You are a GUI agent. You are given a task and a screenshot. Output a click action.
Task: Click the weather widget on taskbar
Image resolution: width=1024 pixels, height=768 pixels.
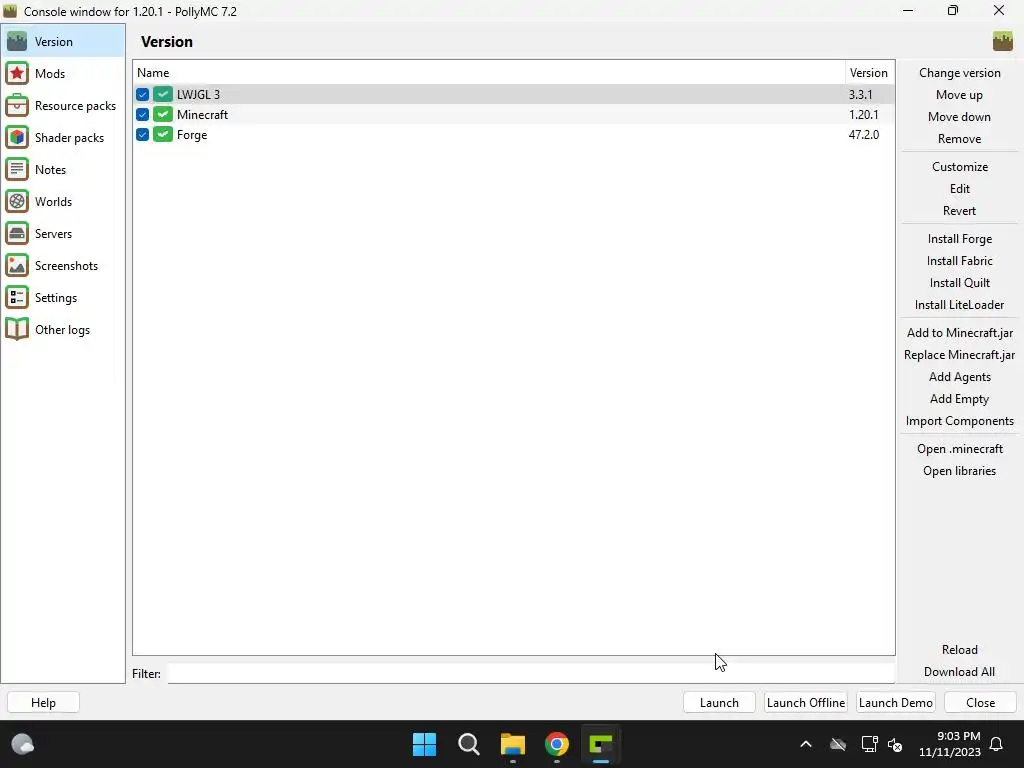click(x=23, y=744)
